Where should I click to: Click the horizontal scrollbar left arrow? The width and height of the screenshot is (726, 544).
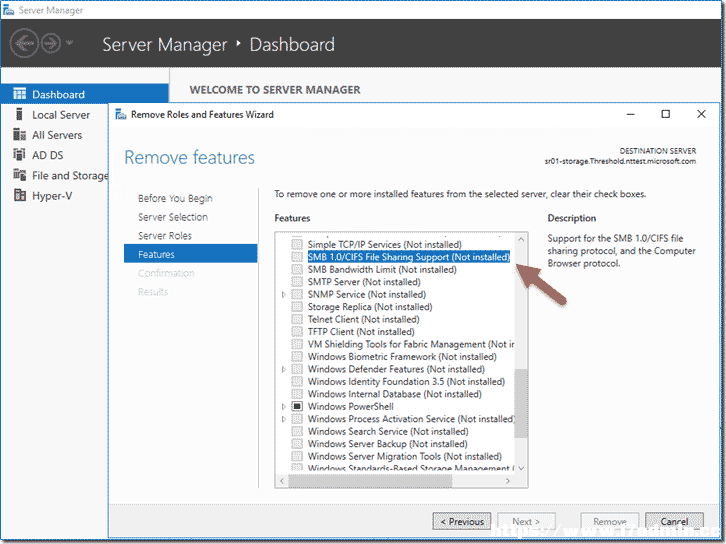[x=282, y=481]
